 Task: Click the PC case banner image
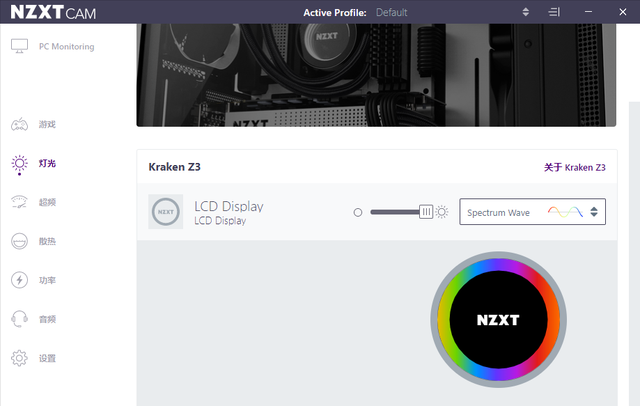376,75
